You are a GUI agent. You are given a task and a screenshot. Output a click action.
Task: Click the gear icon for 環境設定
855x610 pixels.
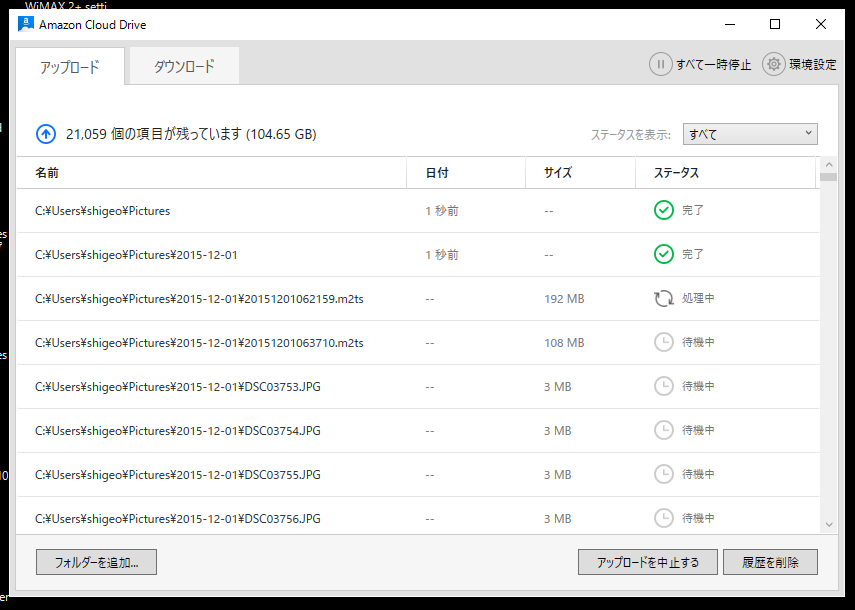pos(774,64)
